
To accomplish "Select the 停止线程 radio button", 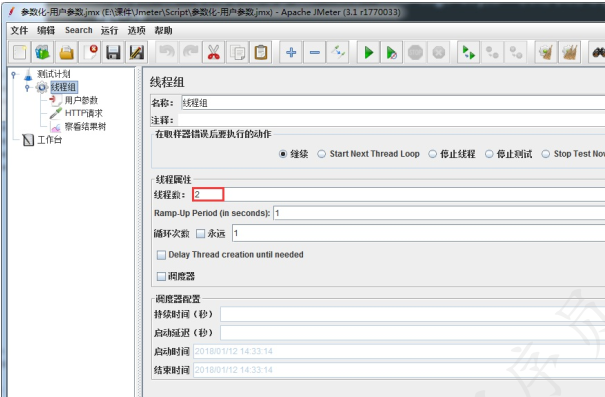I will (433, 154).
